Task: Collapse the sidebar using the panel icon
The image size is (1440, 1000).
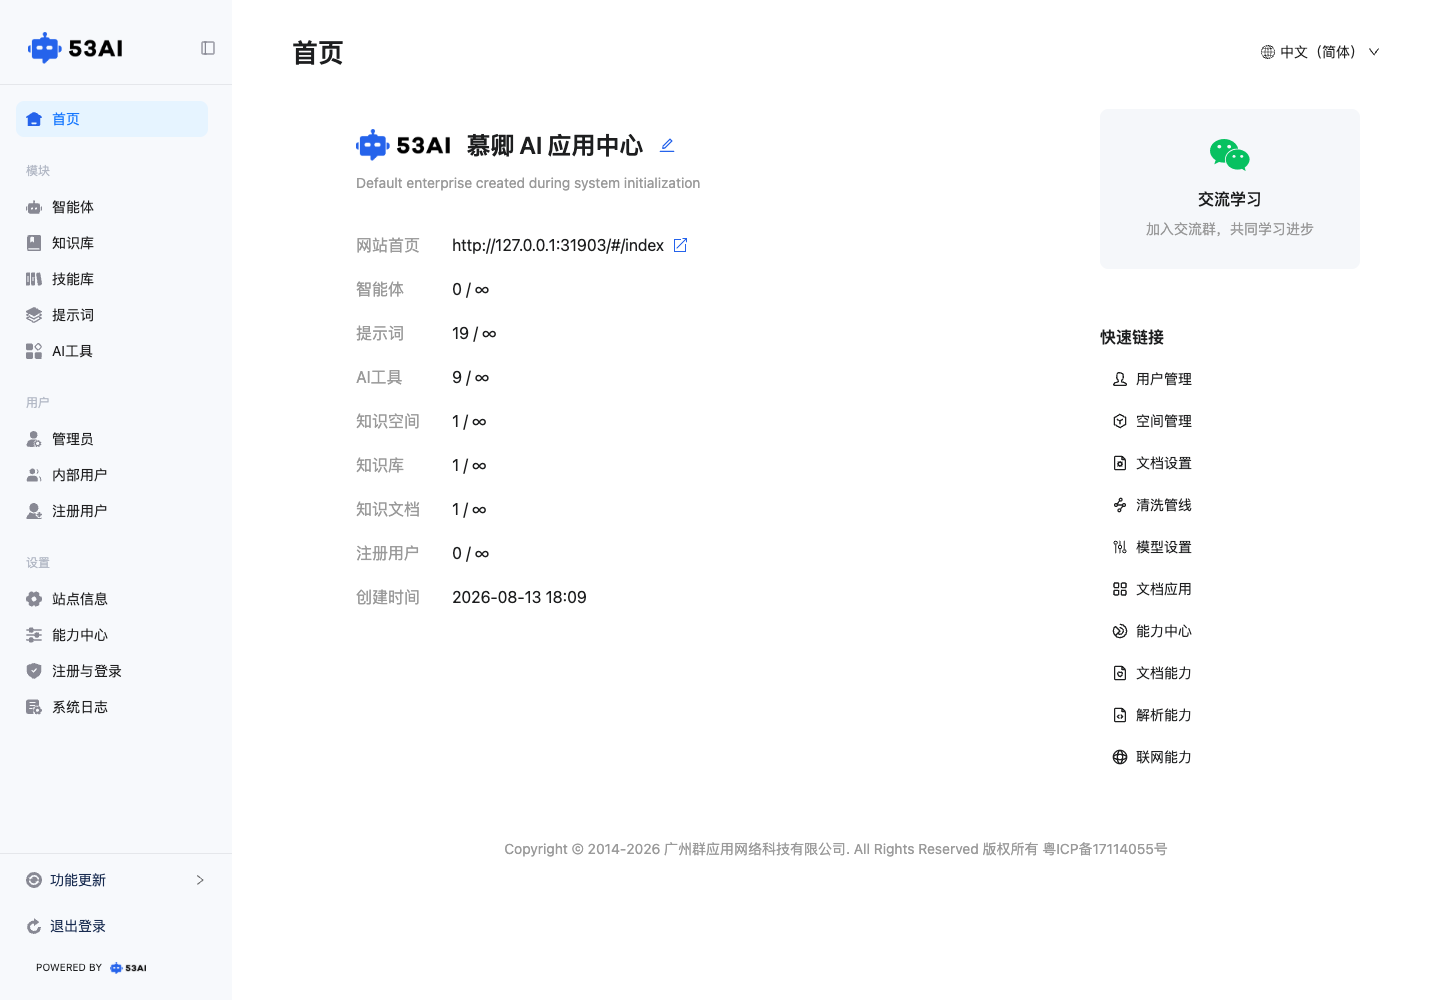Action: coord(208,48)
